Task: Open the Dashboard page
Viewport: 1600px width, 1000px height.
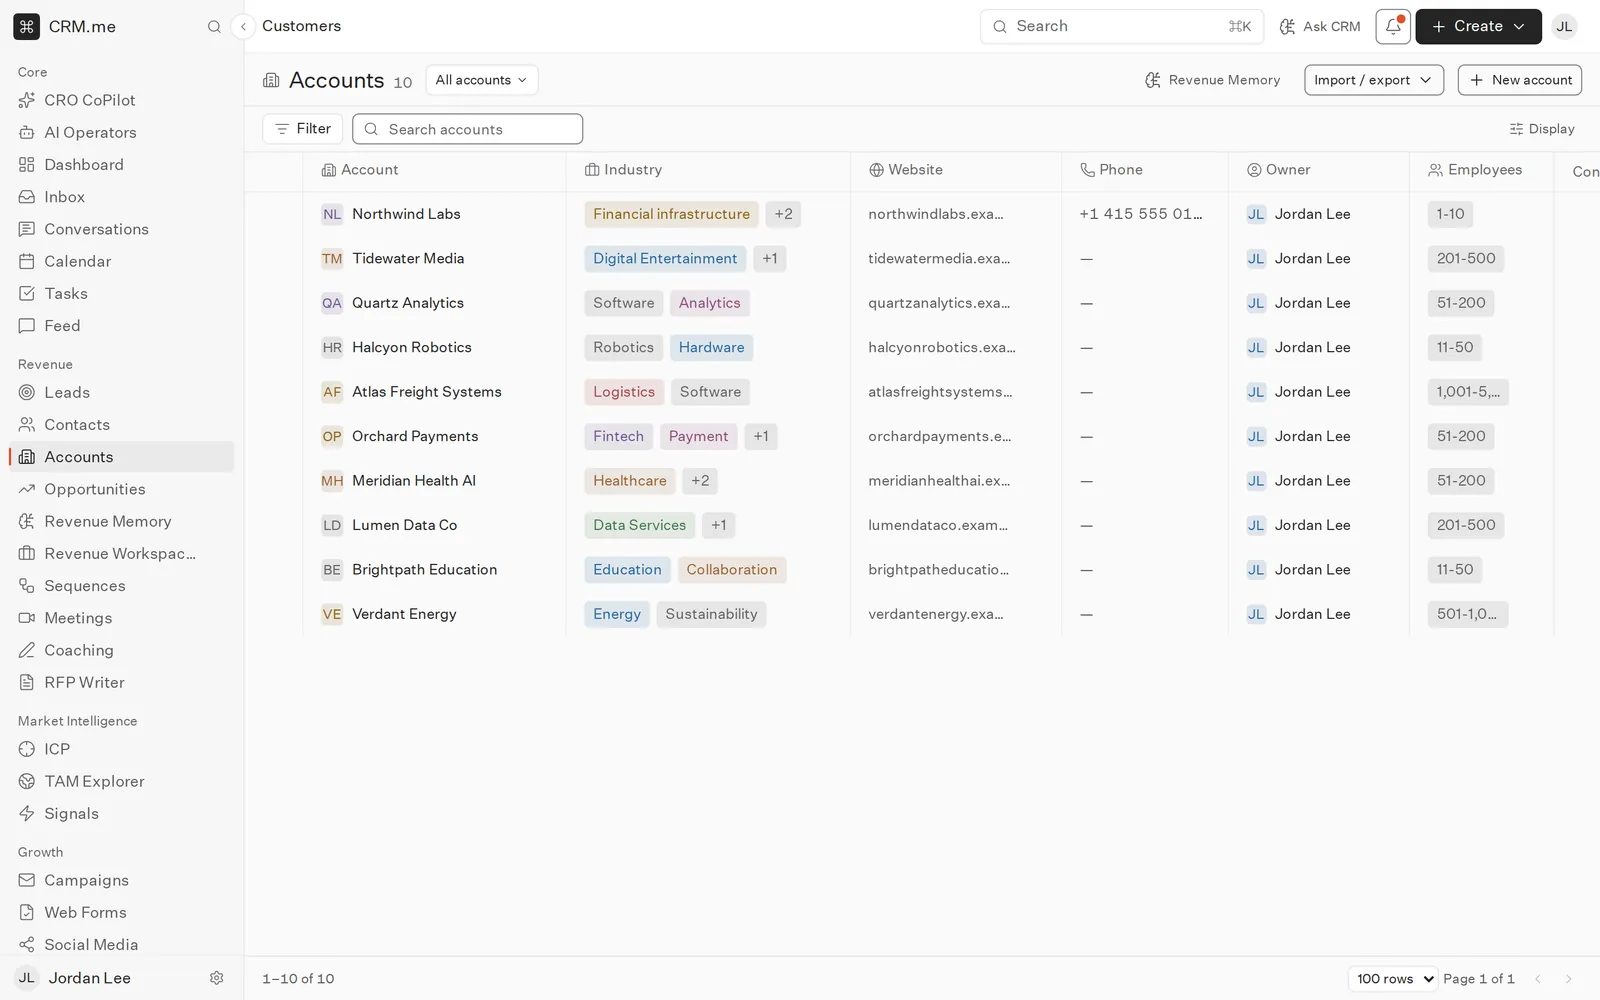Action: (x=122, y=164)
